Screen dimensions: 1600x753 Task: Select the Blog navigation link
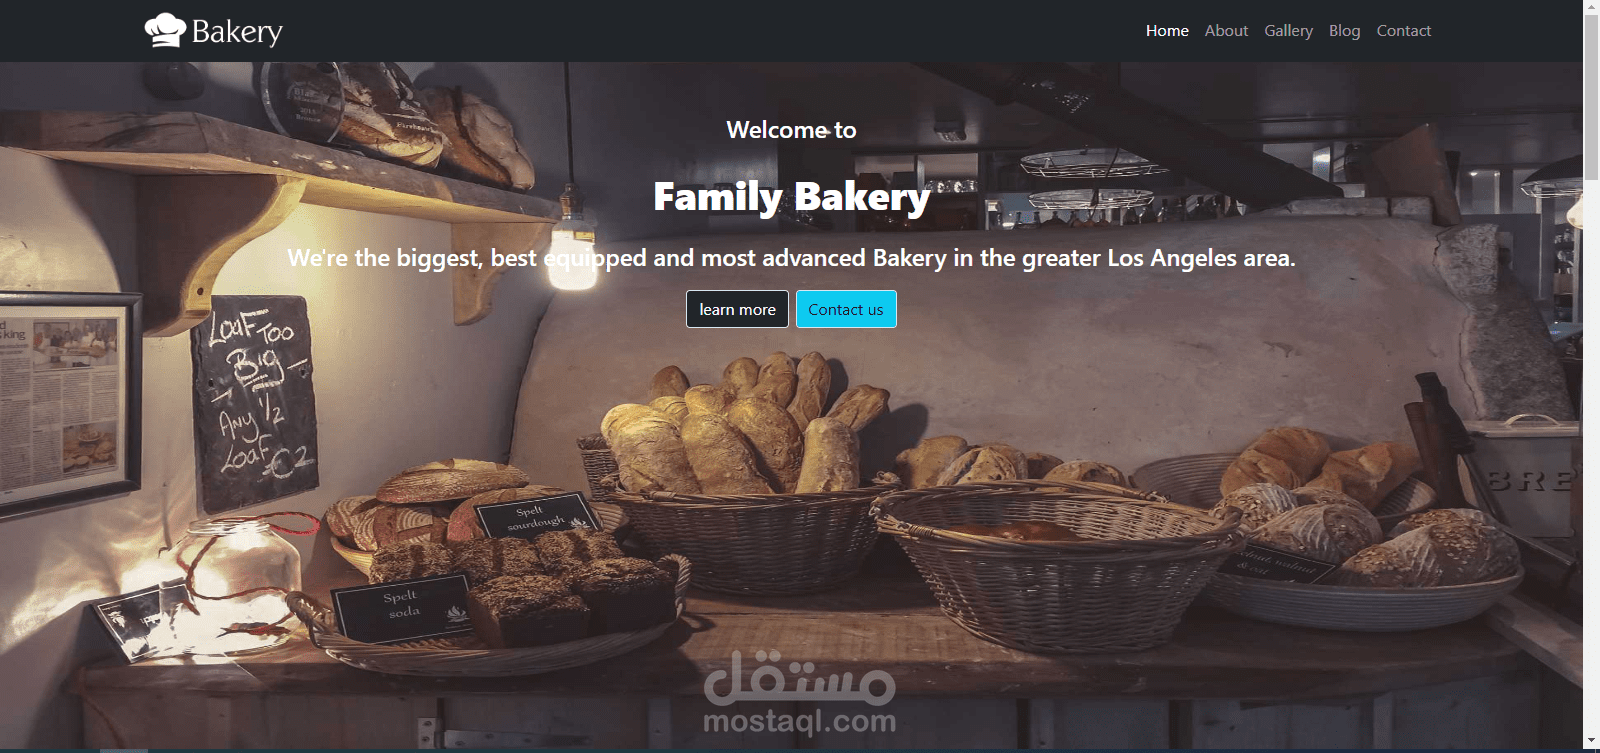1344,31
